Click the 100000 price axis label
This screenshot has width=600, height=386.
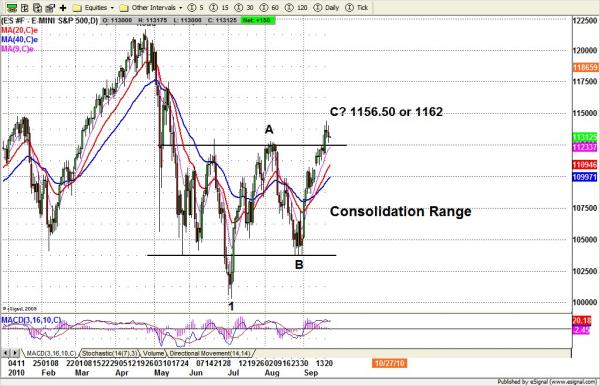(585, 302)
